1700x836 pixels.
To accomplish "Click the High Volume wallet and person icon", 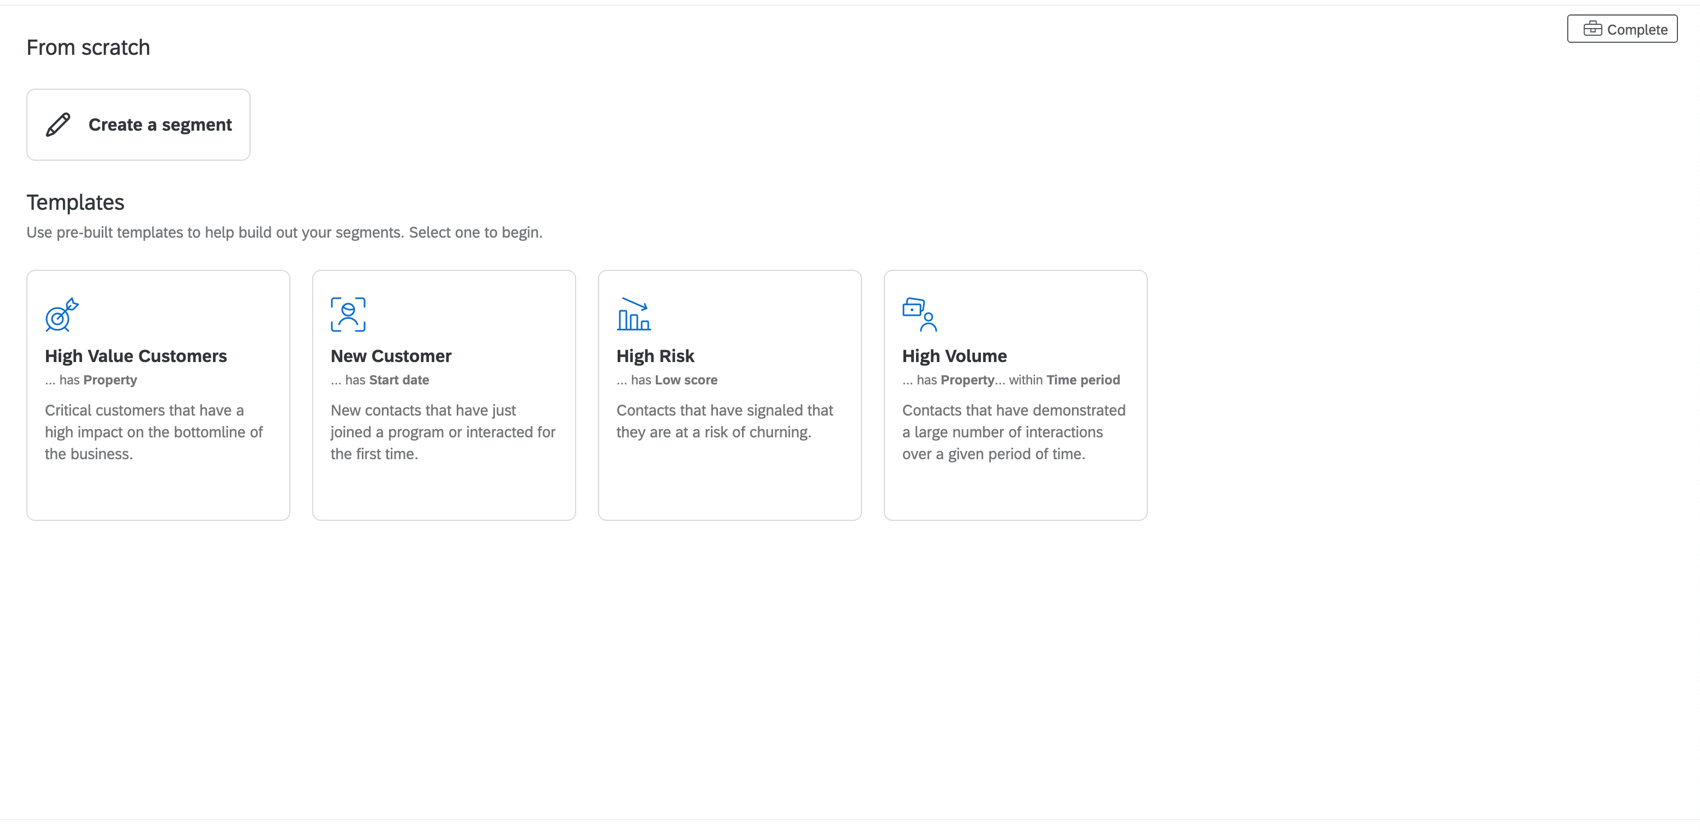I will pyautogui.click(x=919, y=315).
